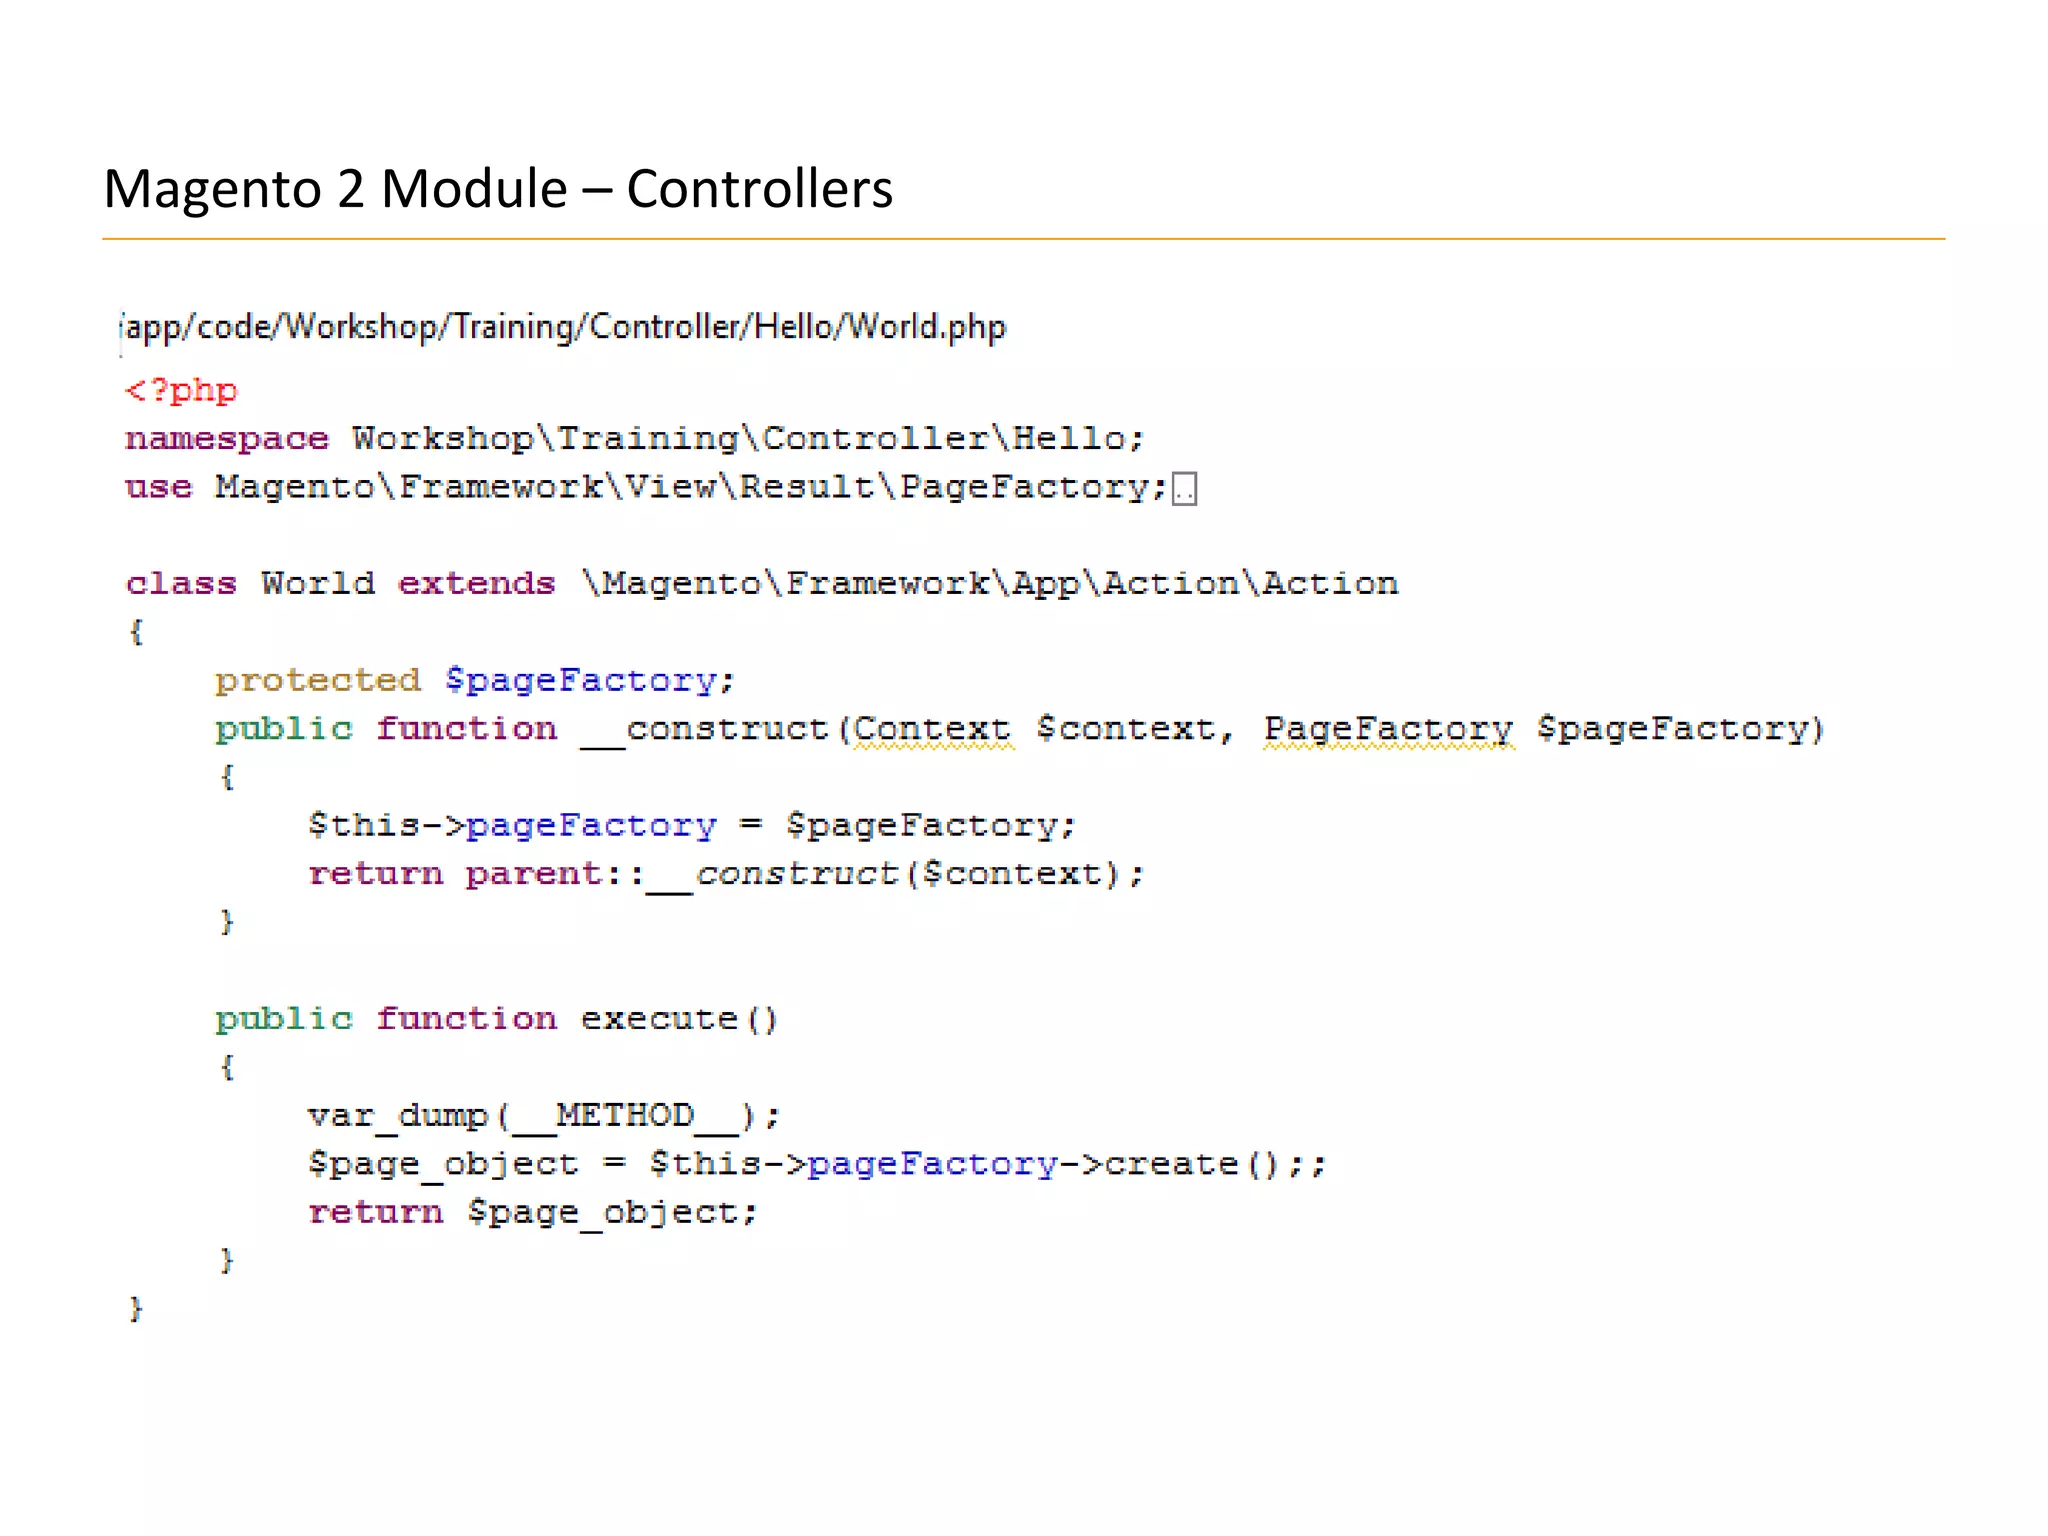Click the '__construct(' method name in the signature

click(715, 730)
